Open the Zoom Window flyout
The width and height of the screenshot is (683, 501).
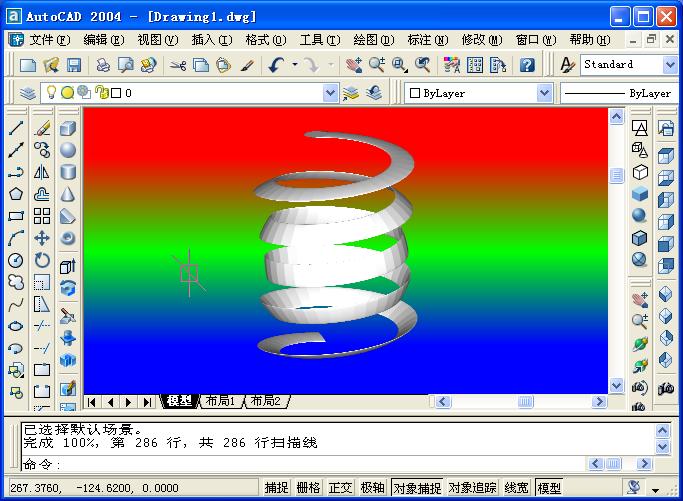click(x=399, y=65)
